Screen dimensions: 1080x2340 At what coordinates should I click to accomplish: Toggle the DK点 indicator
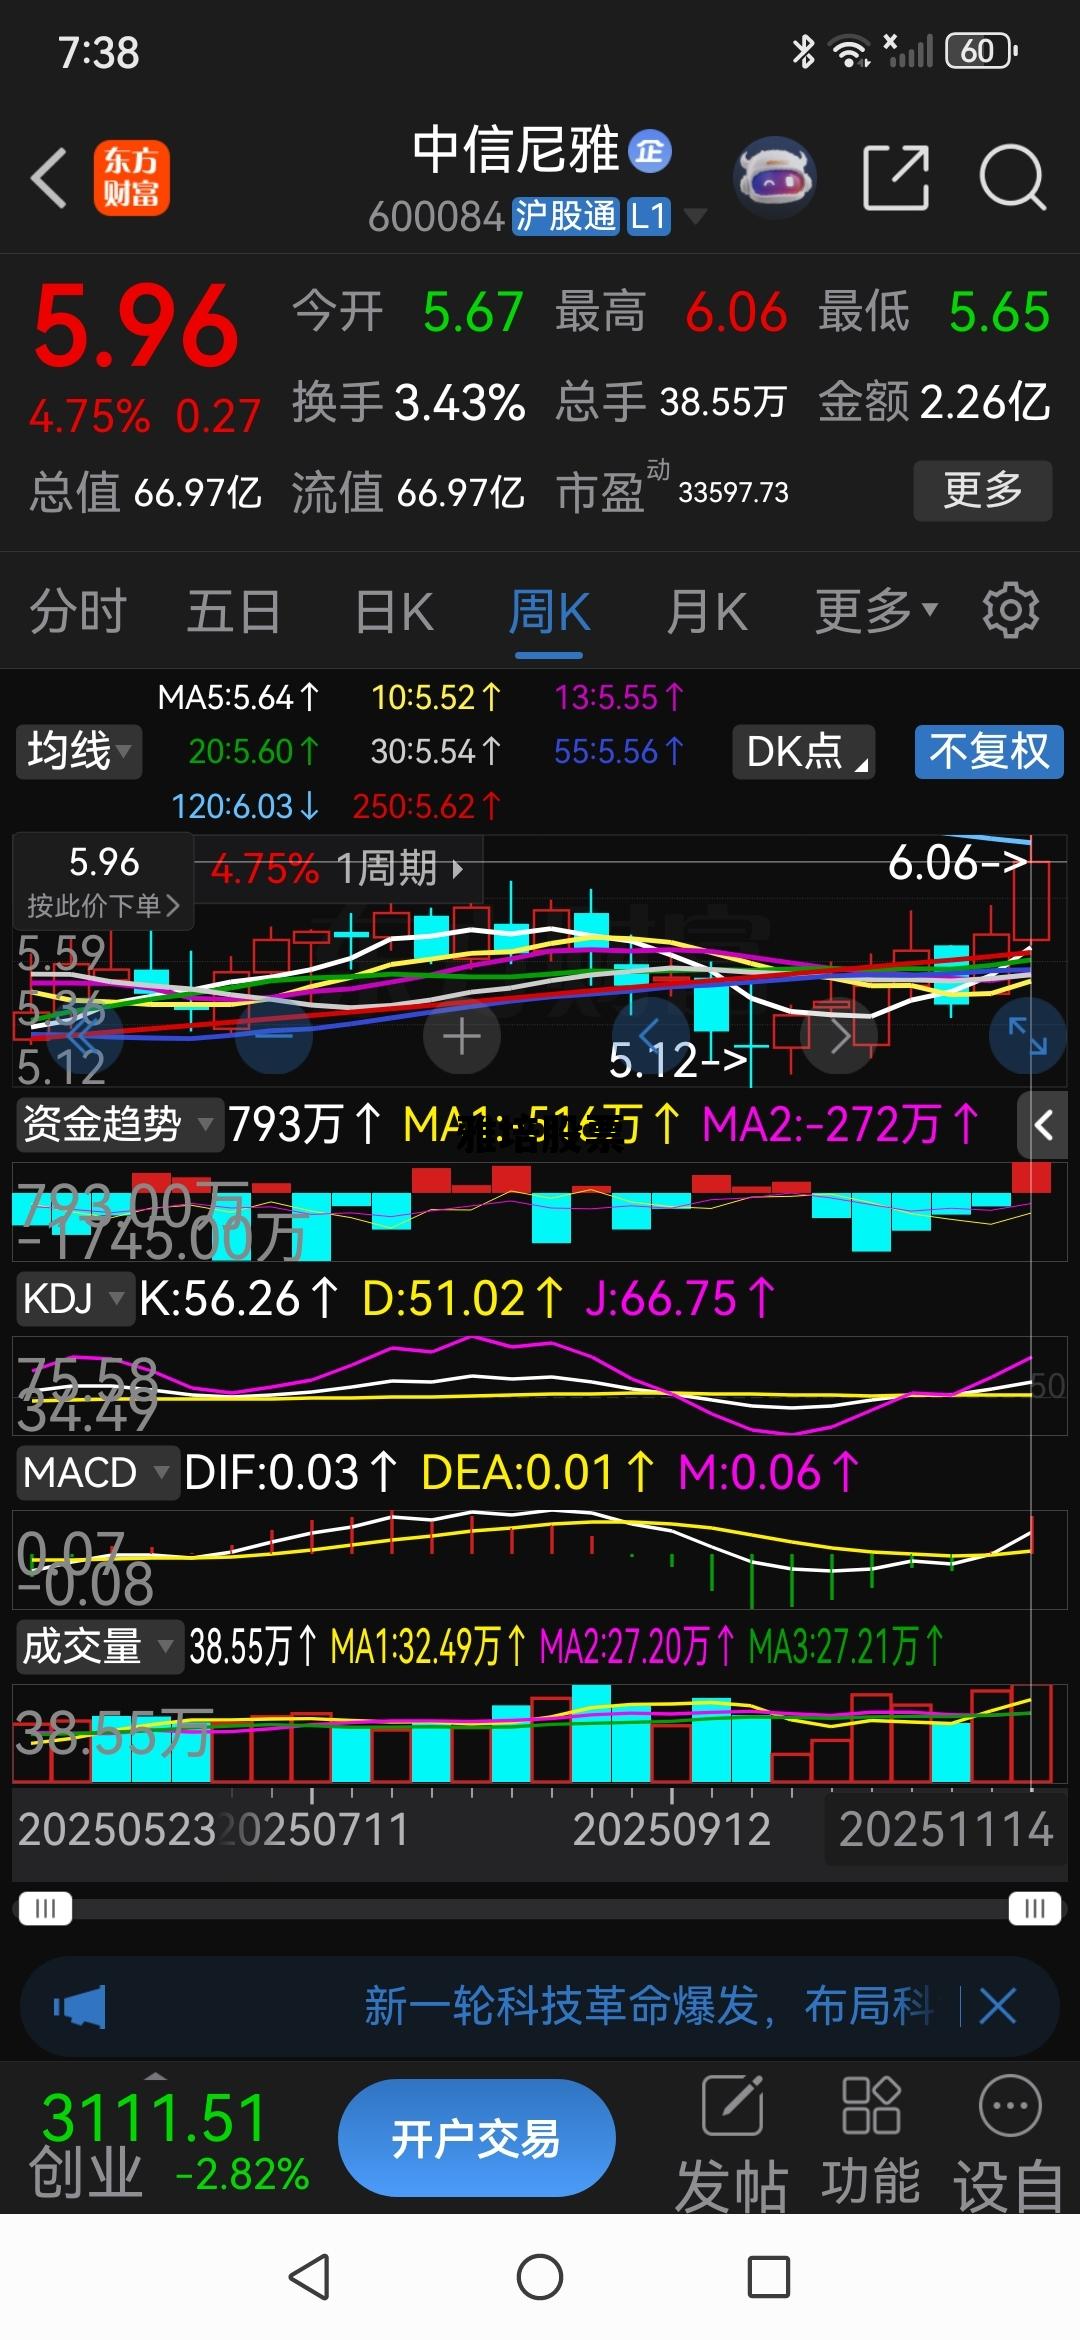(x=804, y=751)
